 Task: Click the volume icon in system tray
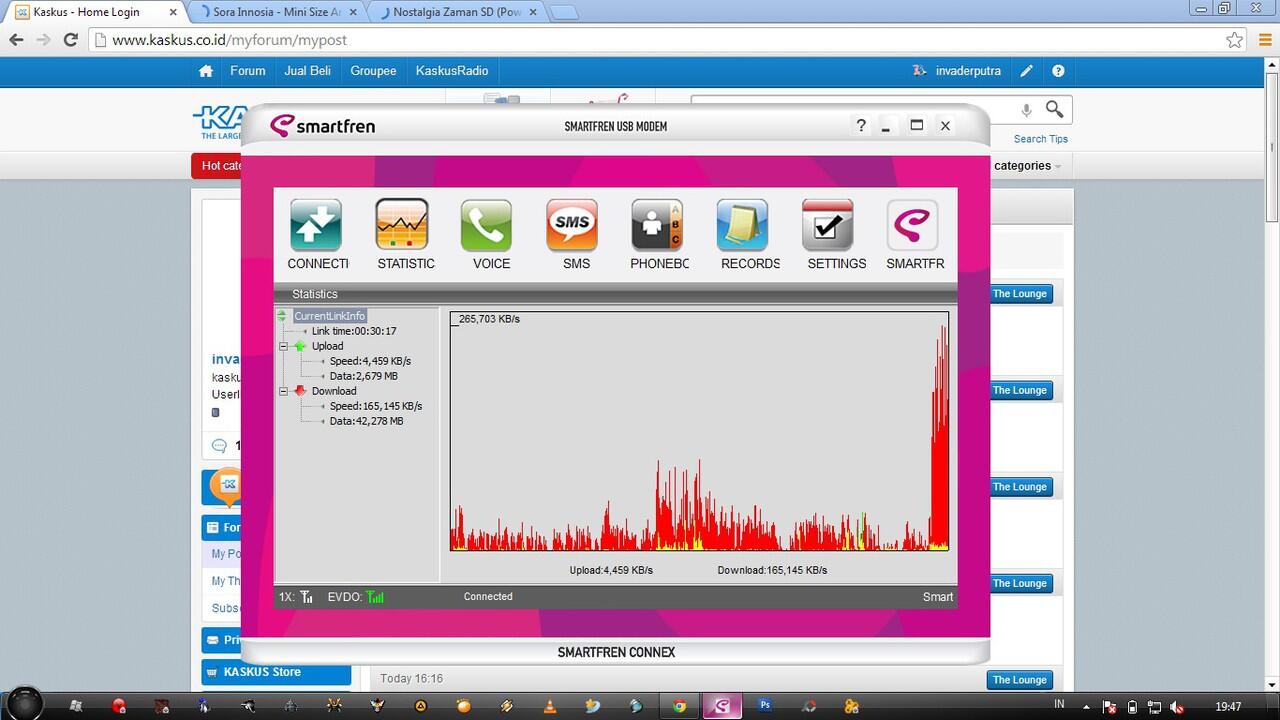(1177, 707)
